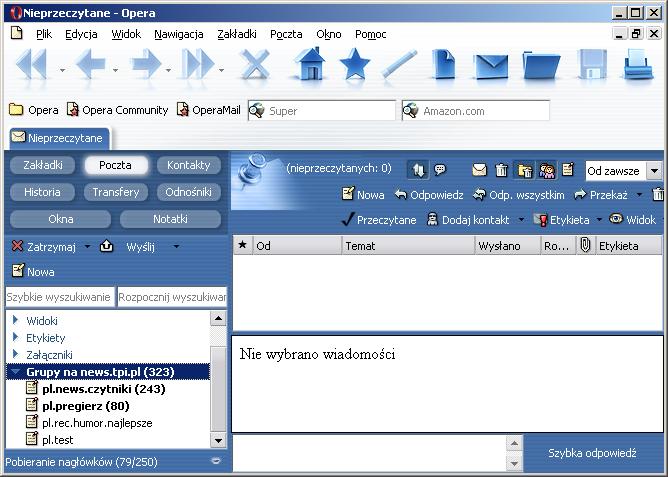
Task: Click the trash can icon in mail header
Action: click(x=502, y=170)
